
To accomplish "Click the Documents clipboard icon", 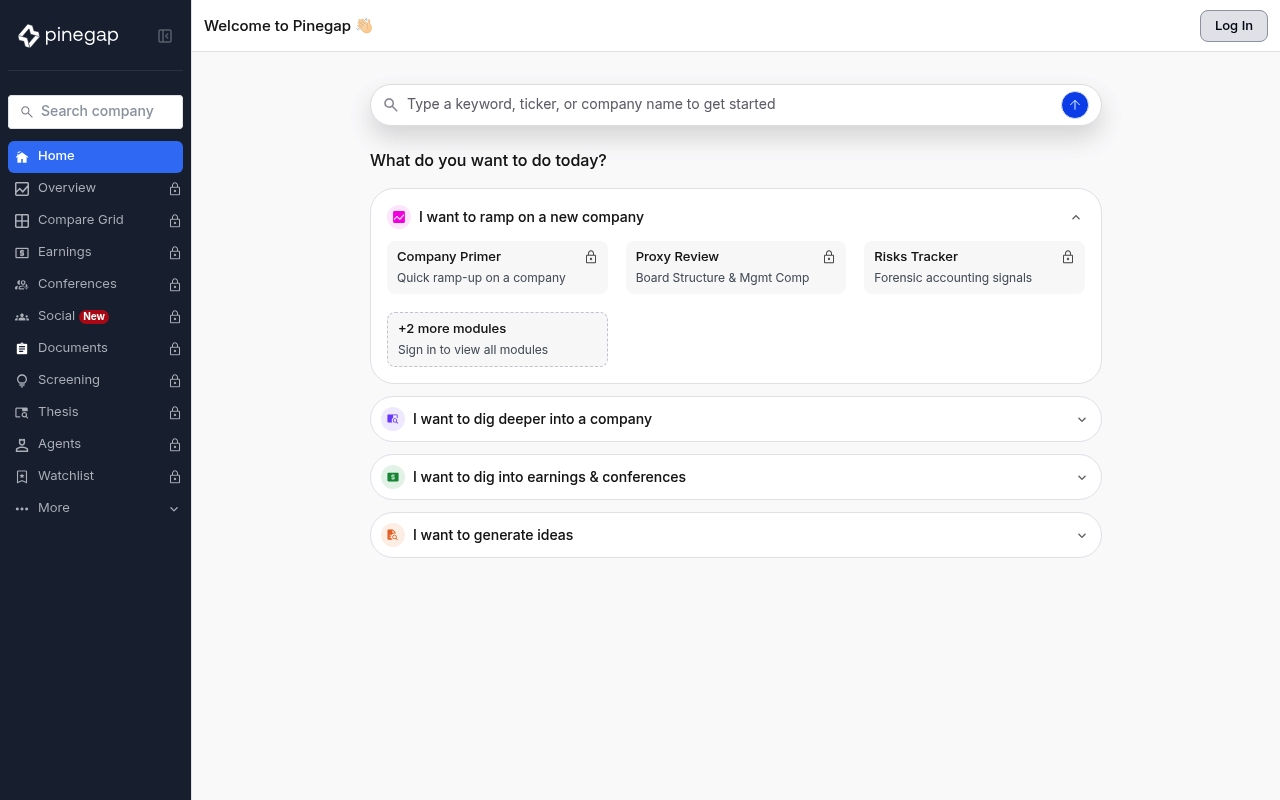I will (x=22, y=349).
